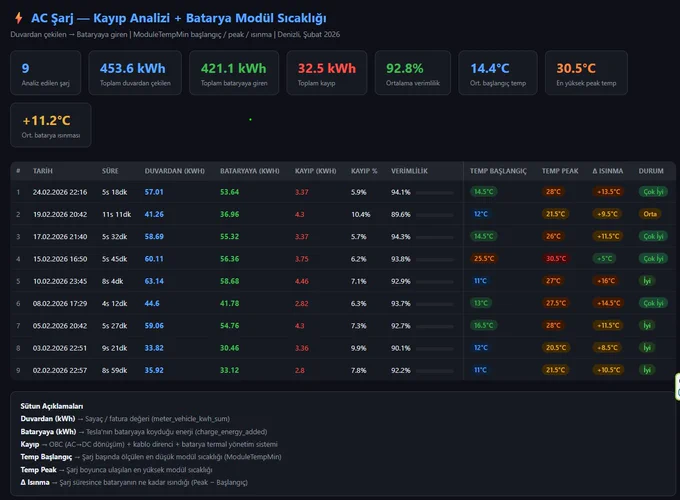680x500 pixels.
Task: Select the date '05.02.2026 20:42'
Action: 60,326
